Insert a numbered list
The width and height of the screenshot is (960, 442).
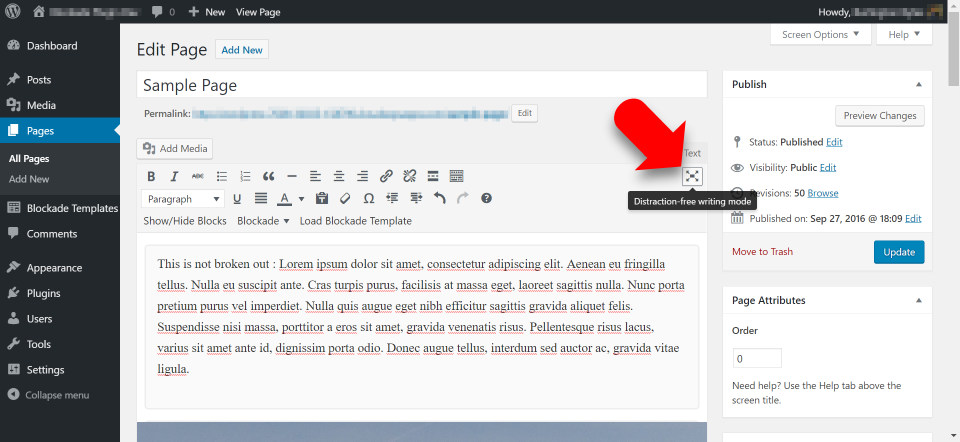245,176
